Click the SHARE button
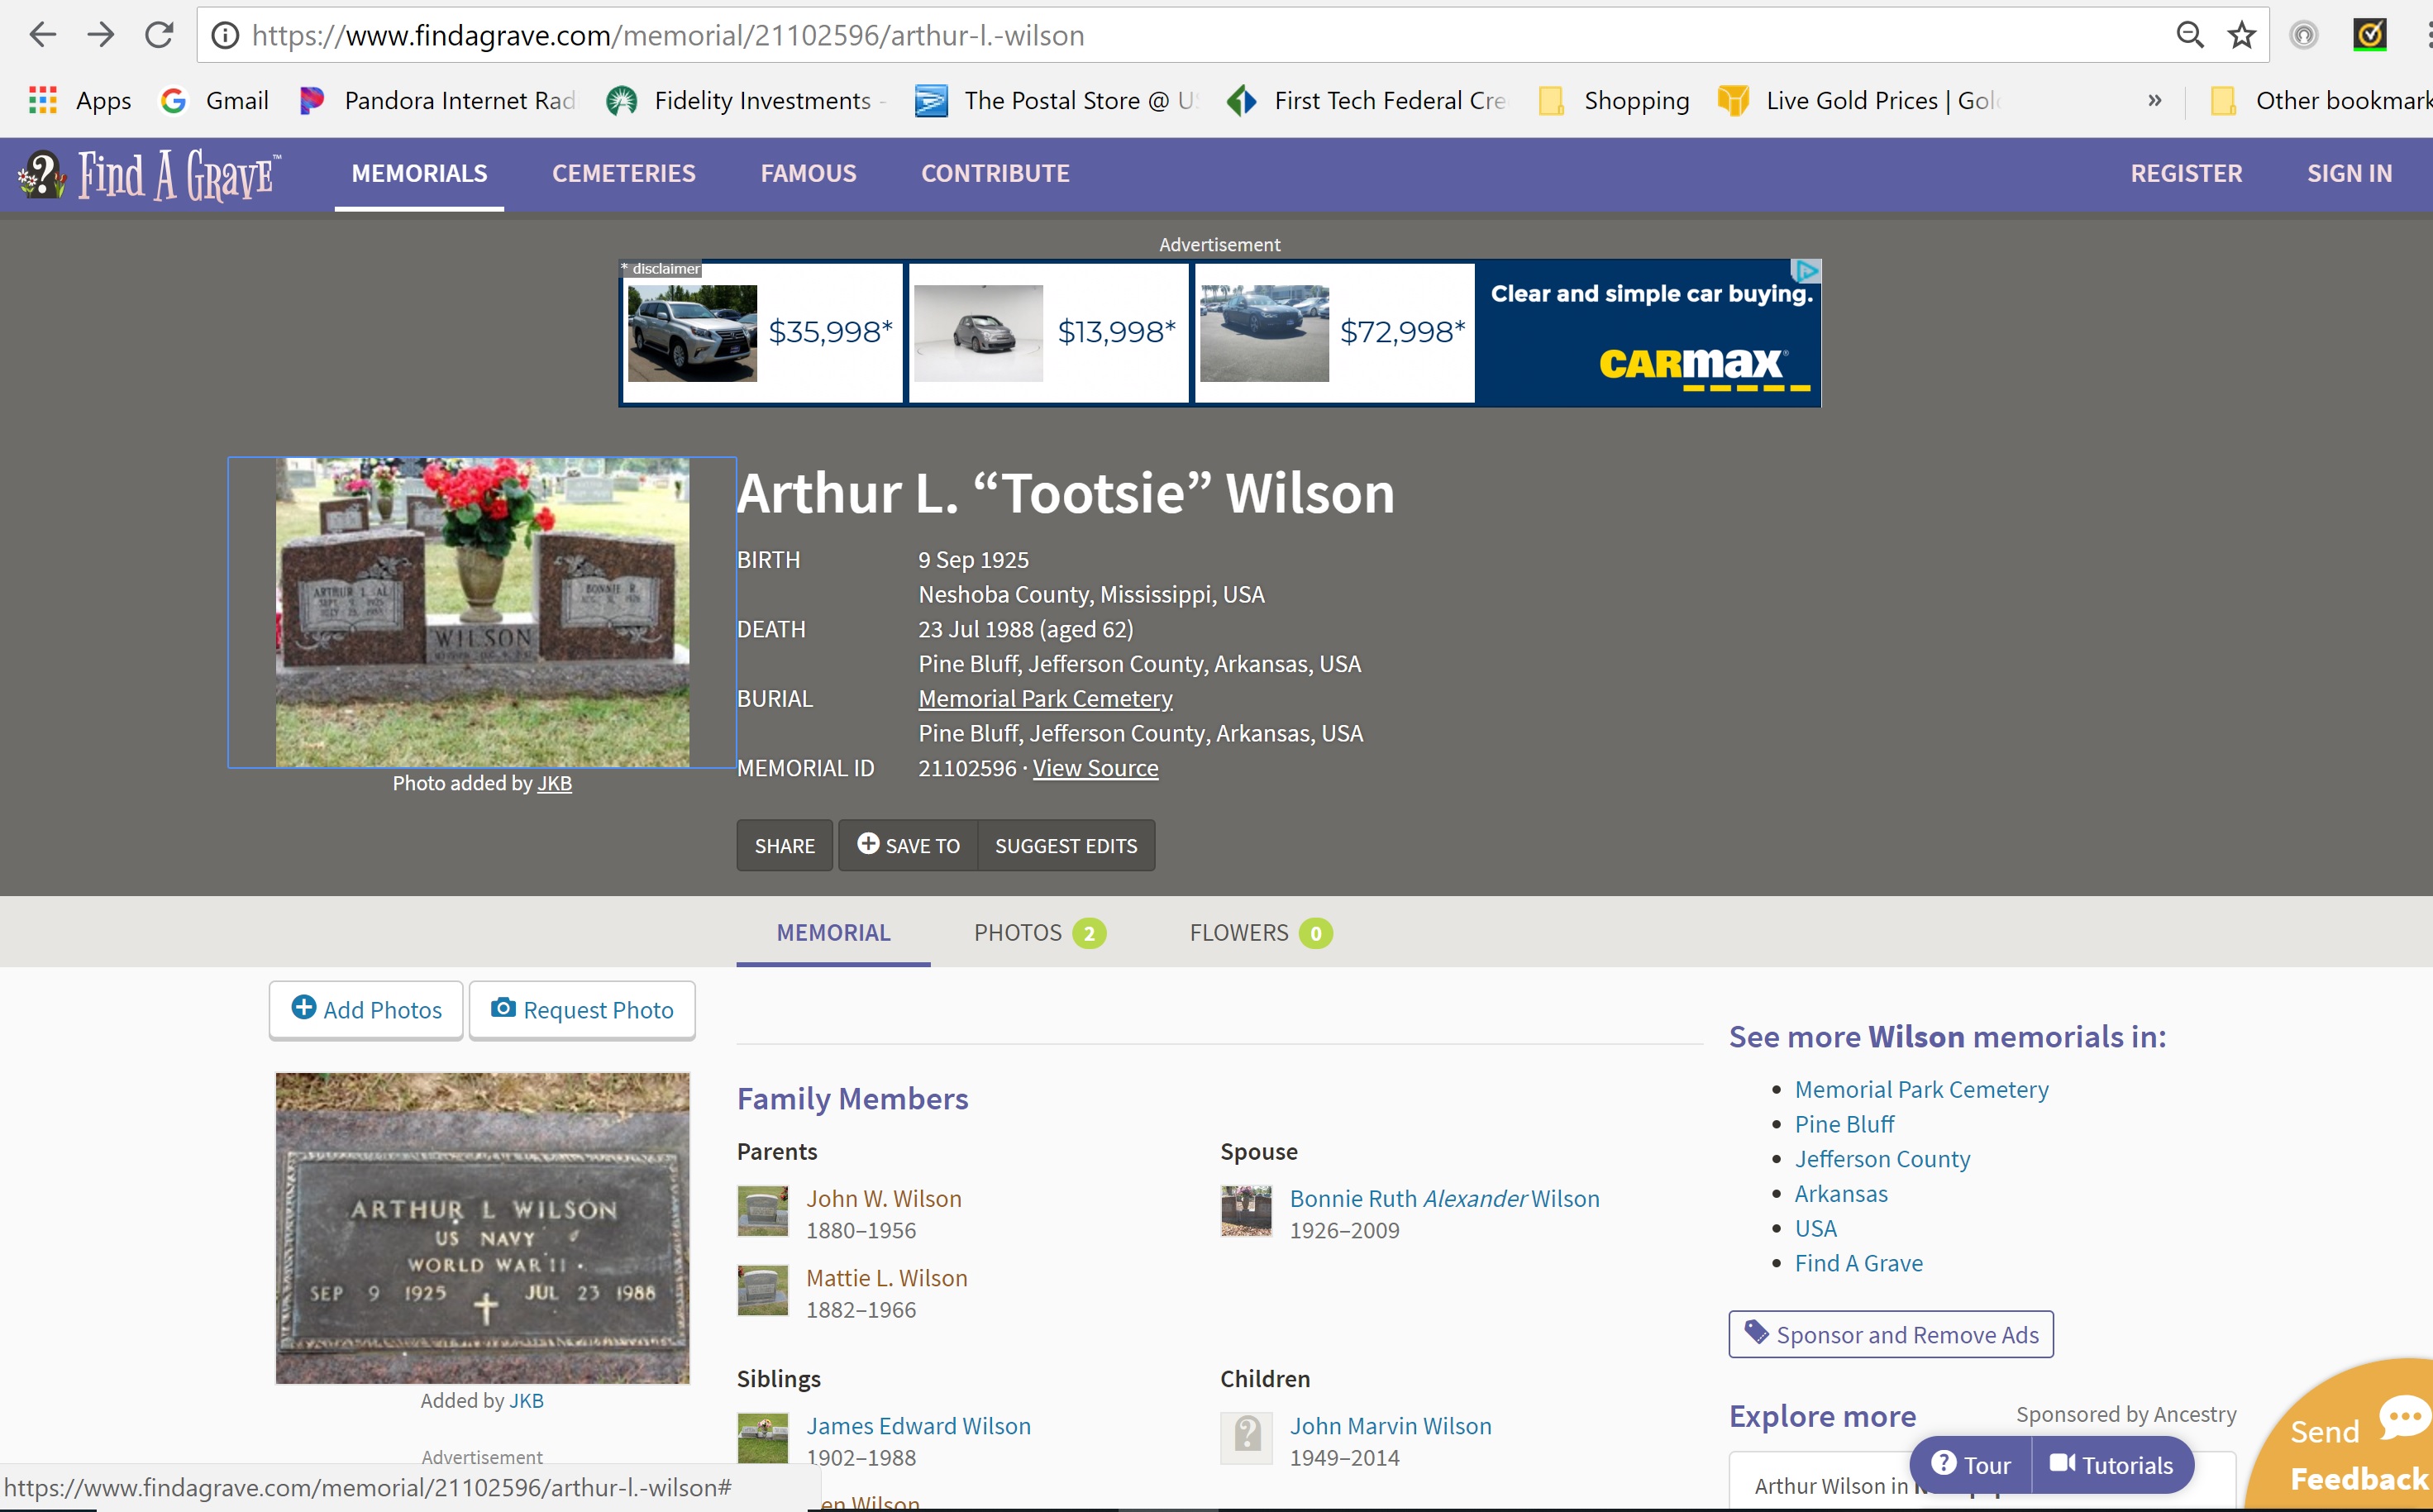The width and height of the screenshot is (2433, 1512). [784, 846]
